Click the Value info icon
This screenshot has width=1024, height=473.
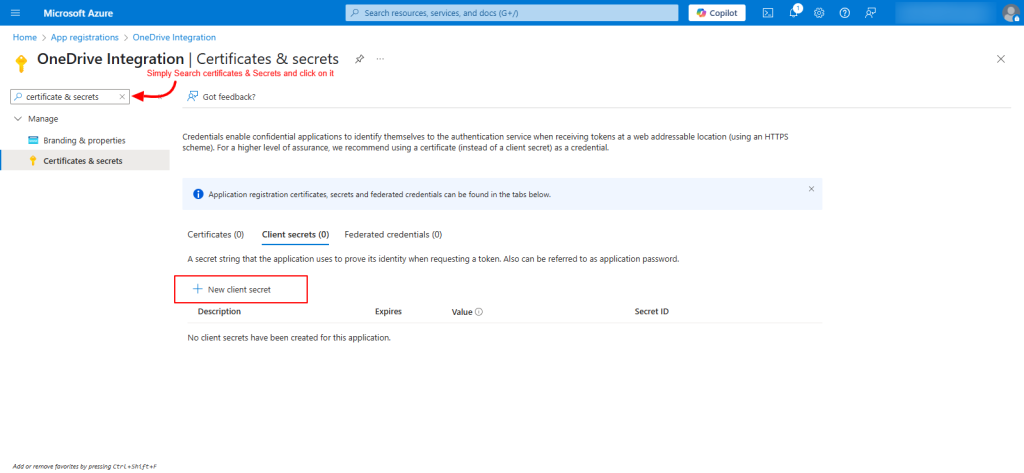tap(479, 312)
